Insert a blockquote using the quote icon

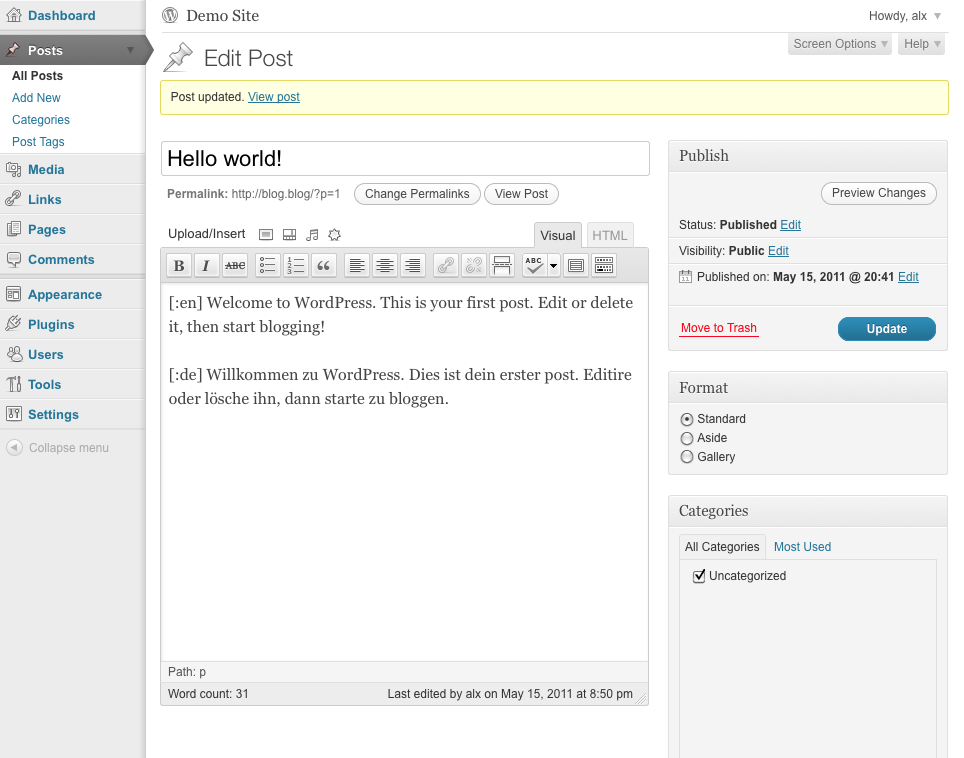click(x=323, y=266)
